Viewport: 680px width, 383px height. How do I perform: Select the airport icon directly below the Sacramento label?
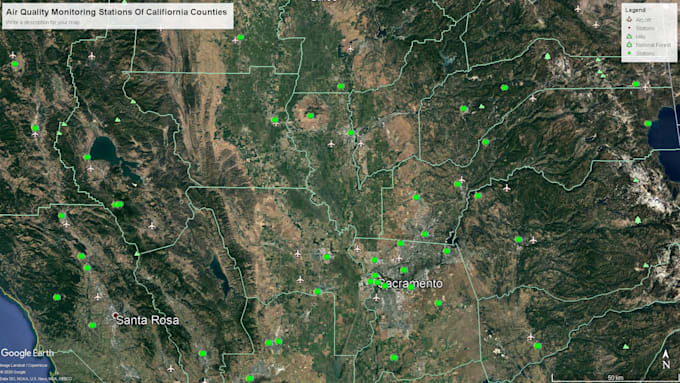click(376, 298)
